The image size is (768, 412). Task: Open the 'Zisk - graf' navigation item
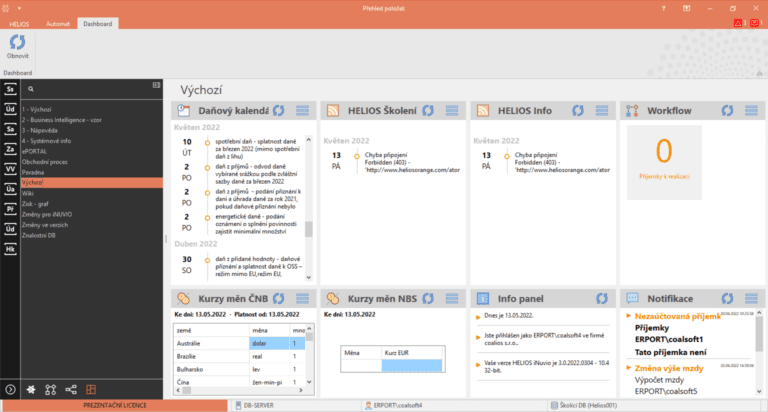pyautogui.click(x=35, y=204)
